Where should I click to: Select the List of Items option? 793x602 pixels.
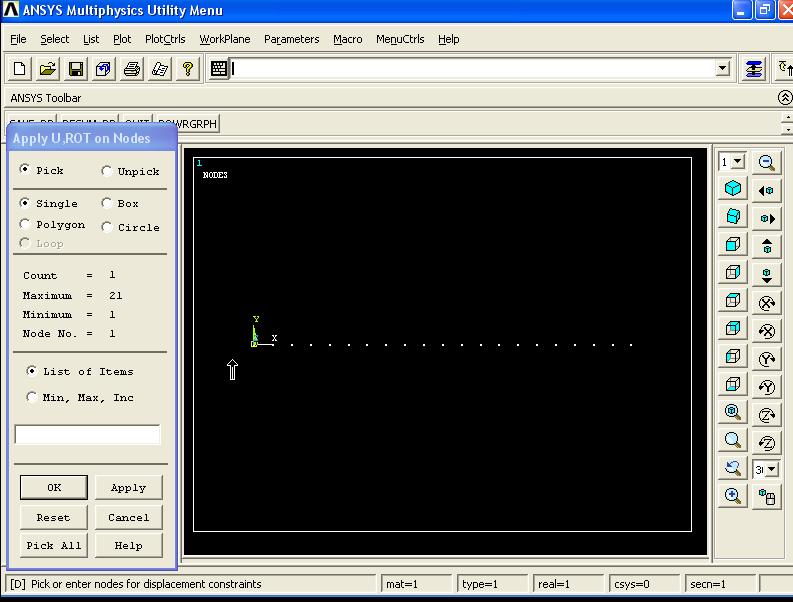point(31,371)
